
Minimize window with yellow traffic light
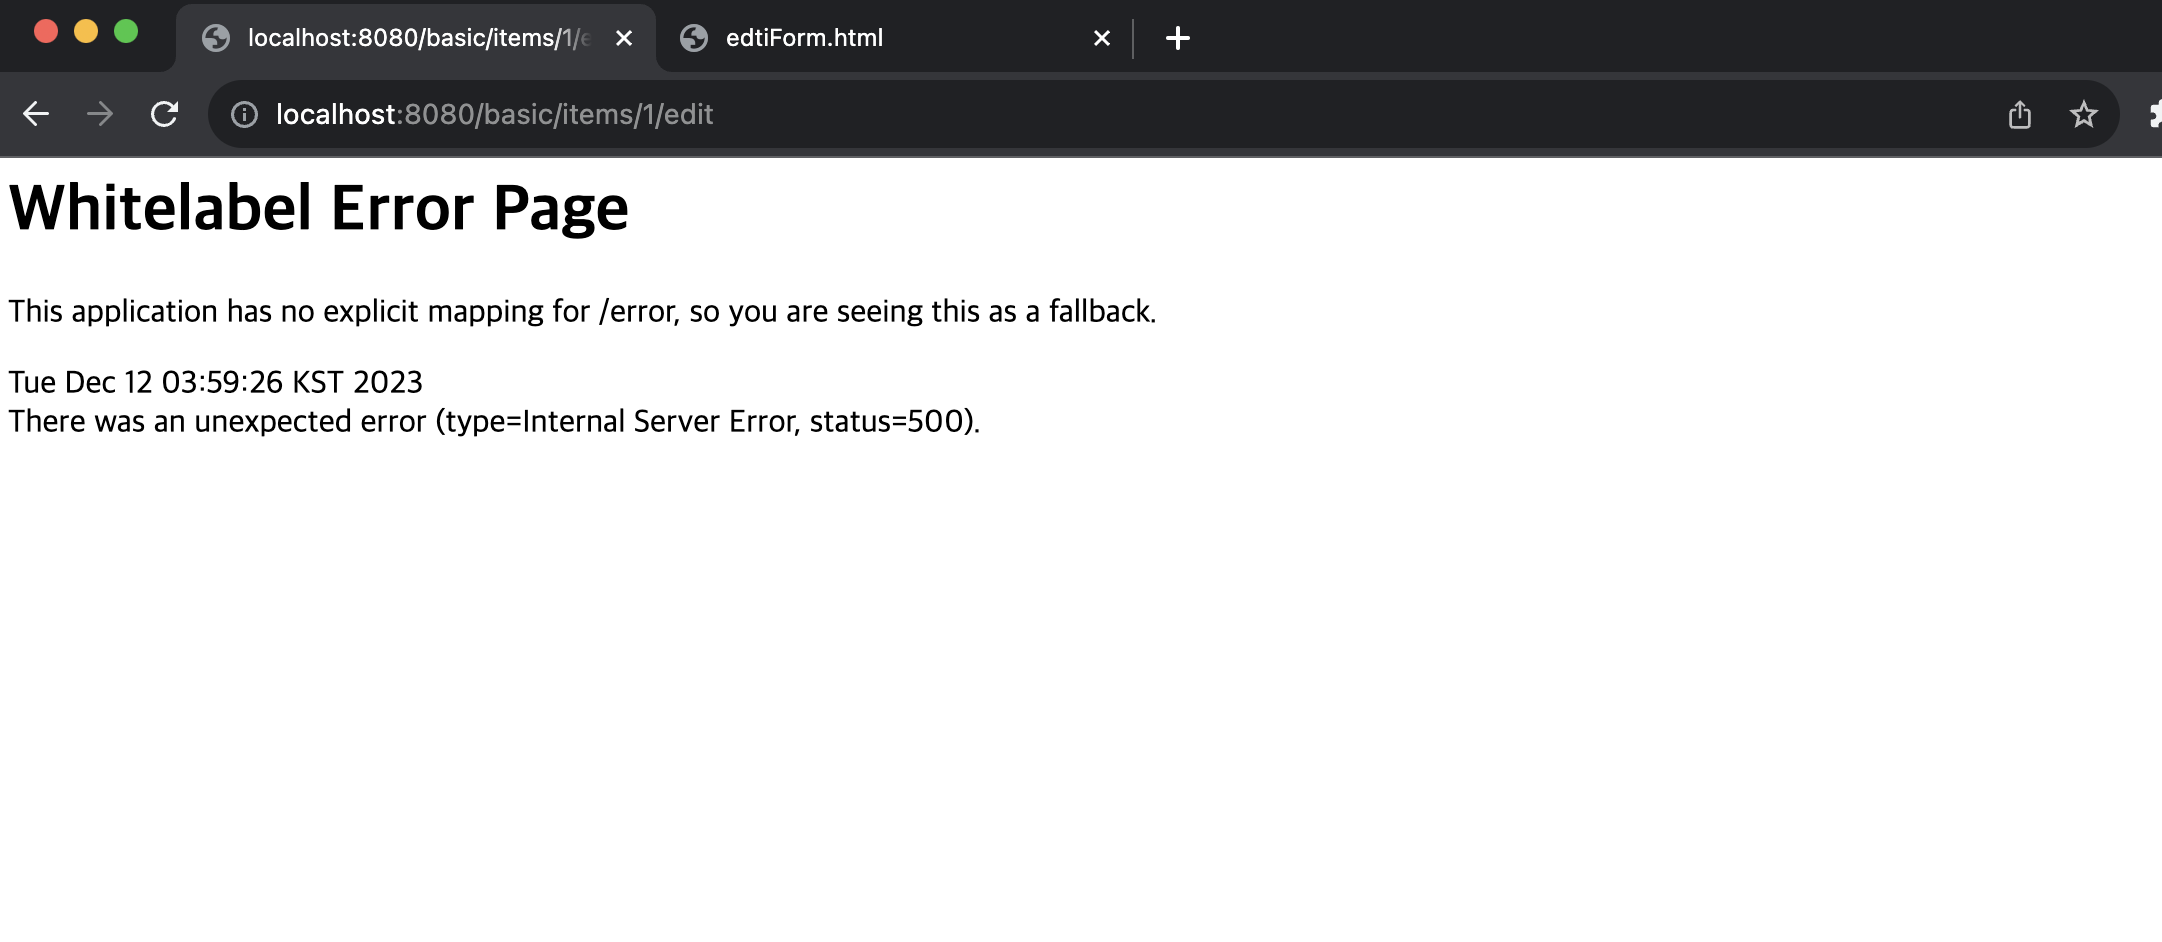86,32
